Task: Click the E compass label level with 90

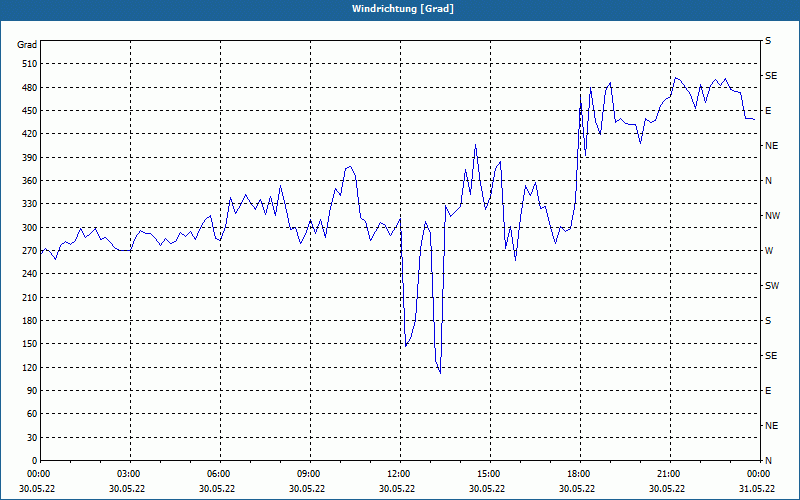Action: [x=768, y=391]
